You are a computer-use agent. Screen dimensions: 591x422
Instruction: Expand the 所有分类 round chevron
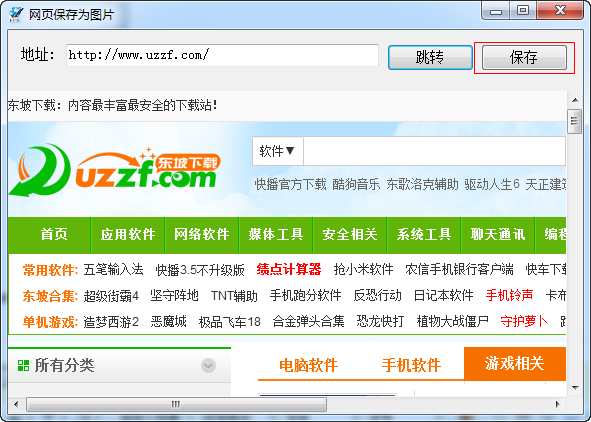[x=208, y=365]
